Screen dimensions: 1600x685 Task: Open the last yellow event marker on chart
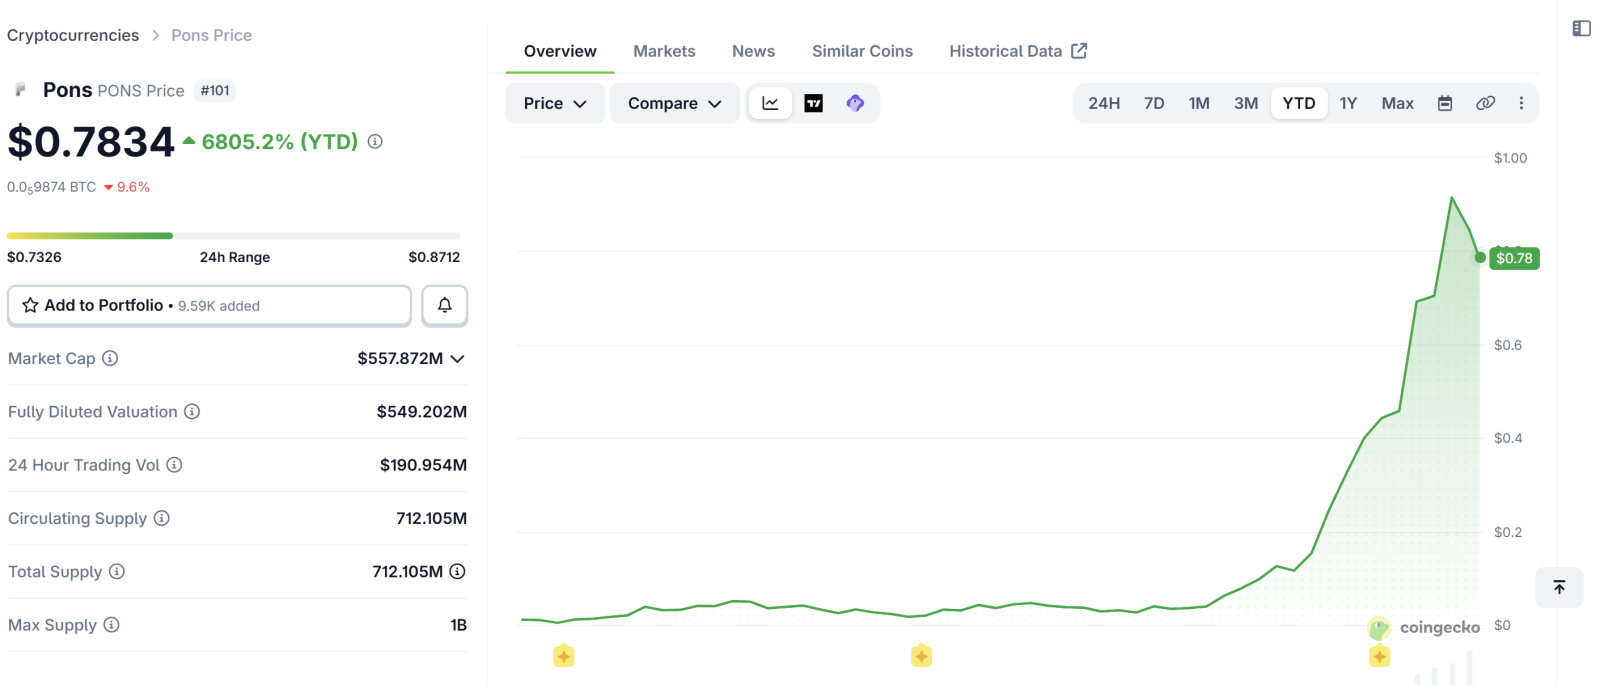coord(1380,656)
